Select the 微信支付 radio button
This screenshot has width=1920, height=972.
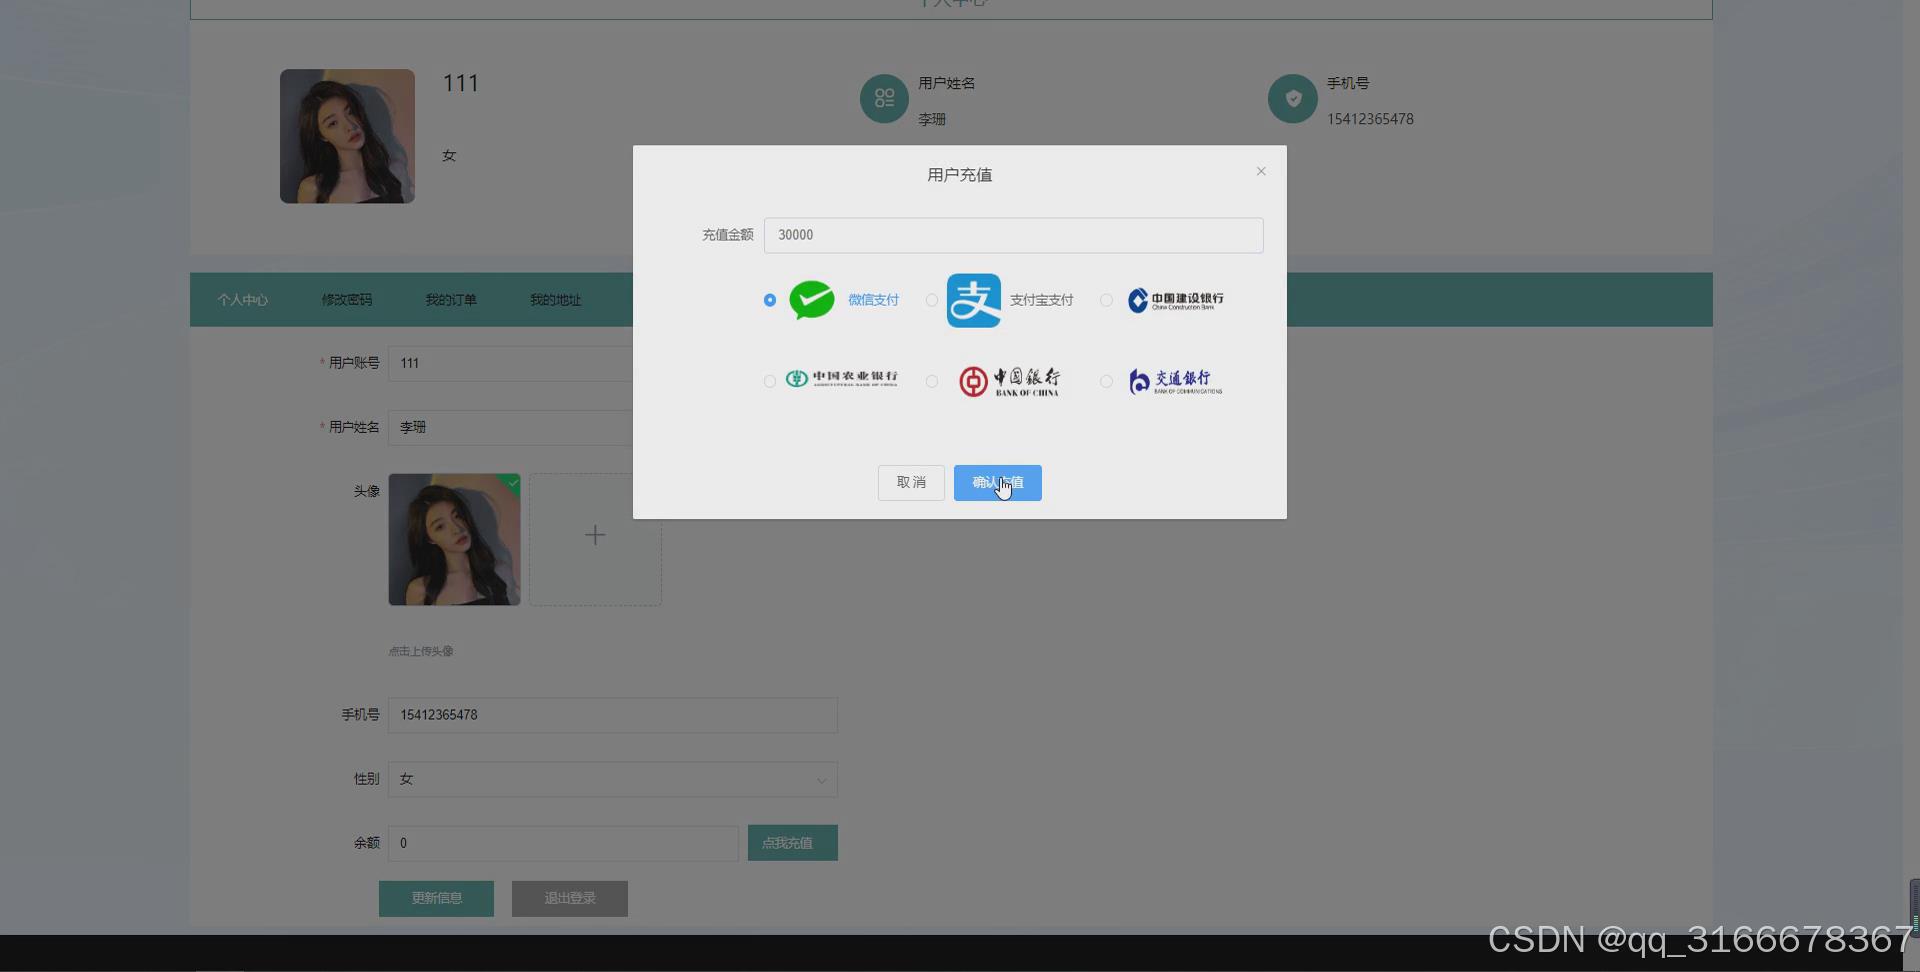(x=769, y=300)
